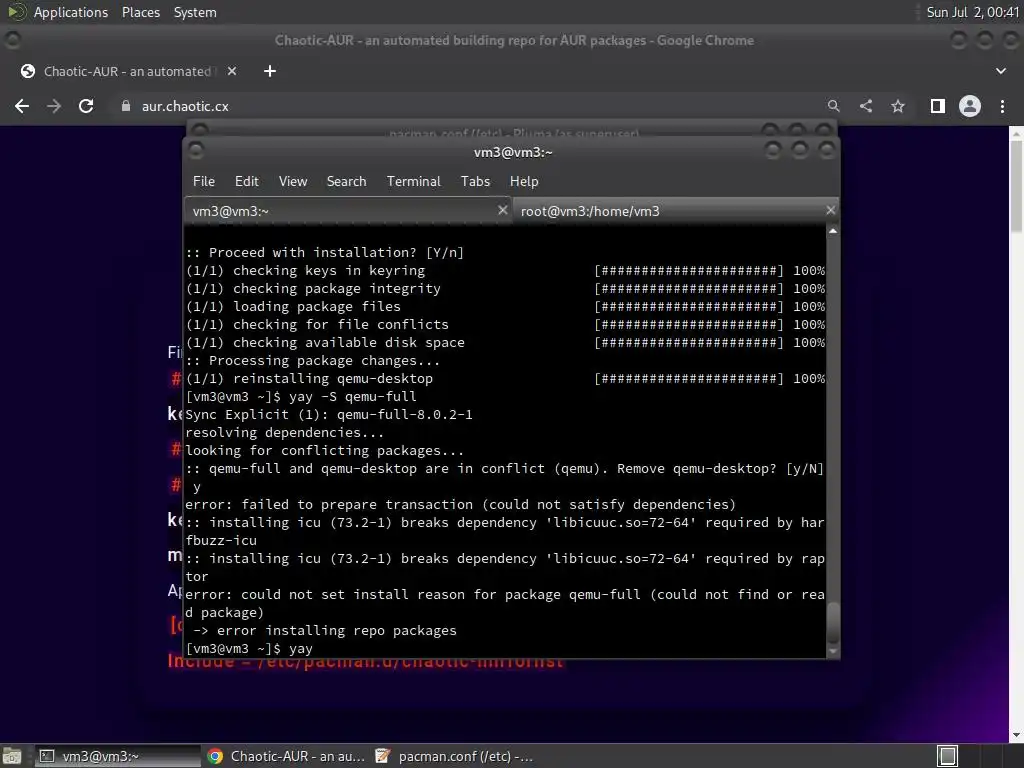
Task: Click the show desktop icon in bottom panel
Action: (x=12, y=756)
